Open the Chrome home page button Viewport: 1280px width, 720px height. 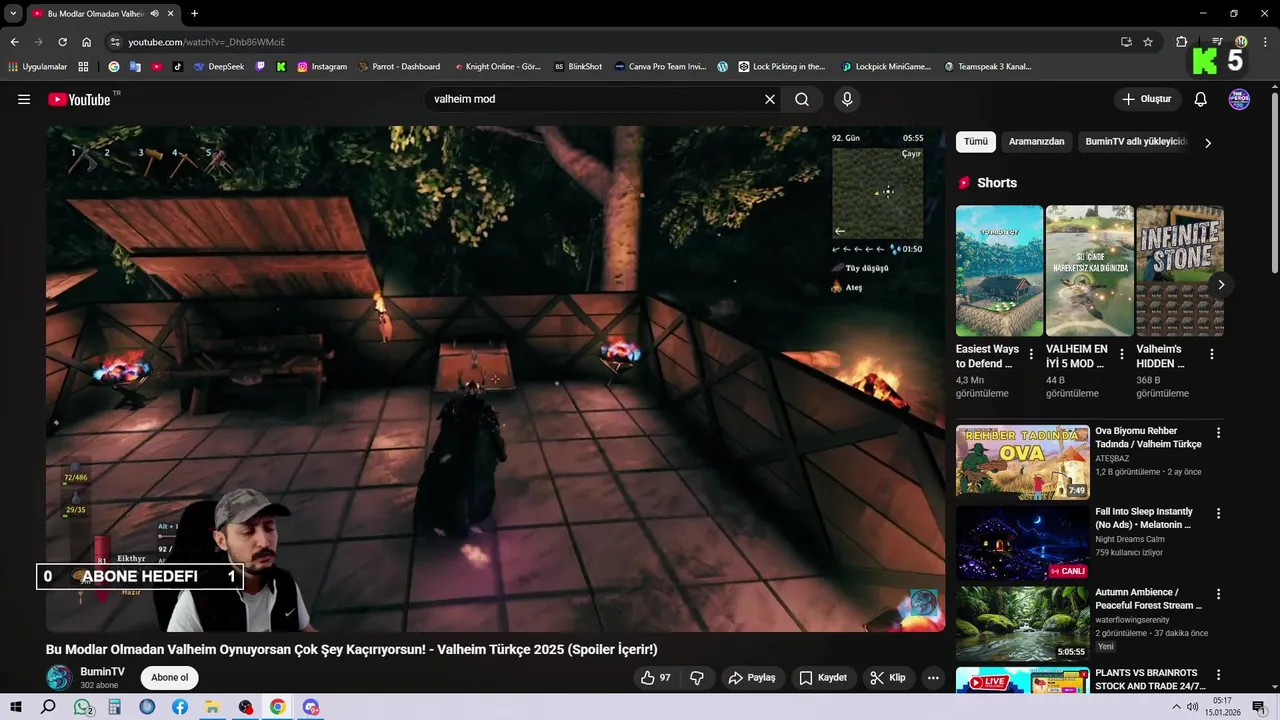(87, 42)
